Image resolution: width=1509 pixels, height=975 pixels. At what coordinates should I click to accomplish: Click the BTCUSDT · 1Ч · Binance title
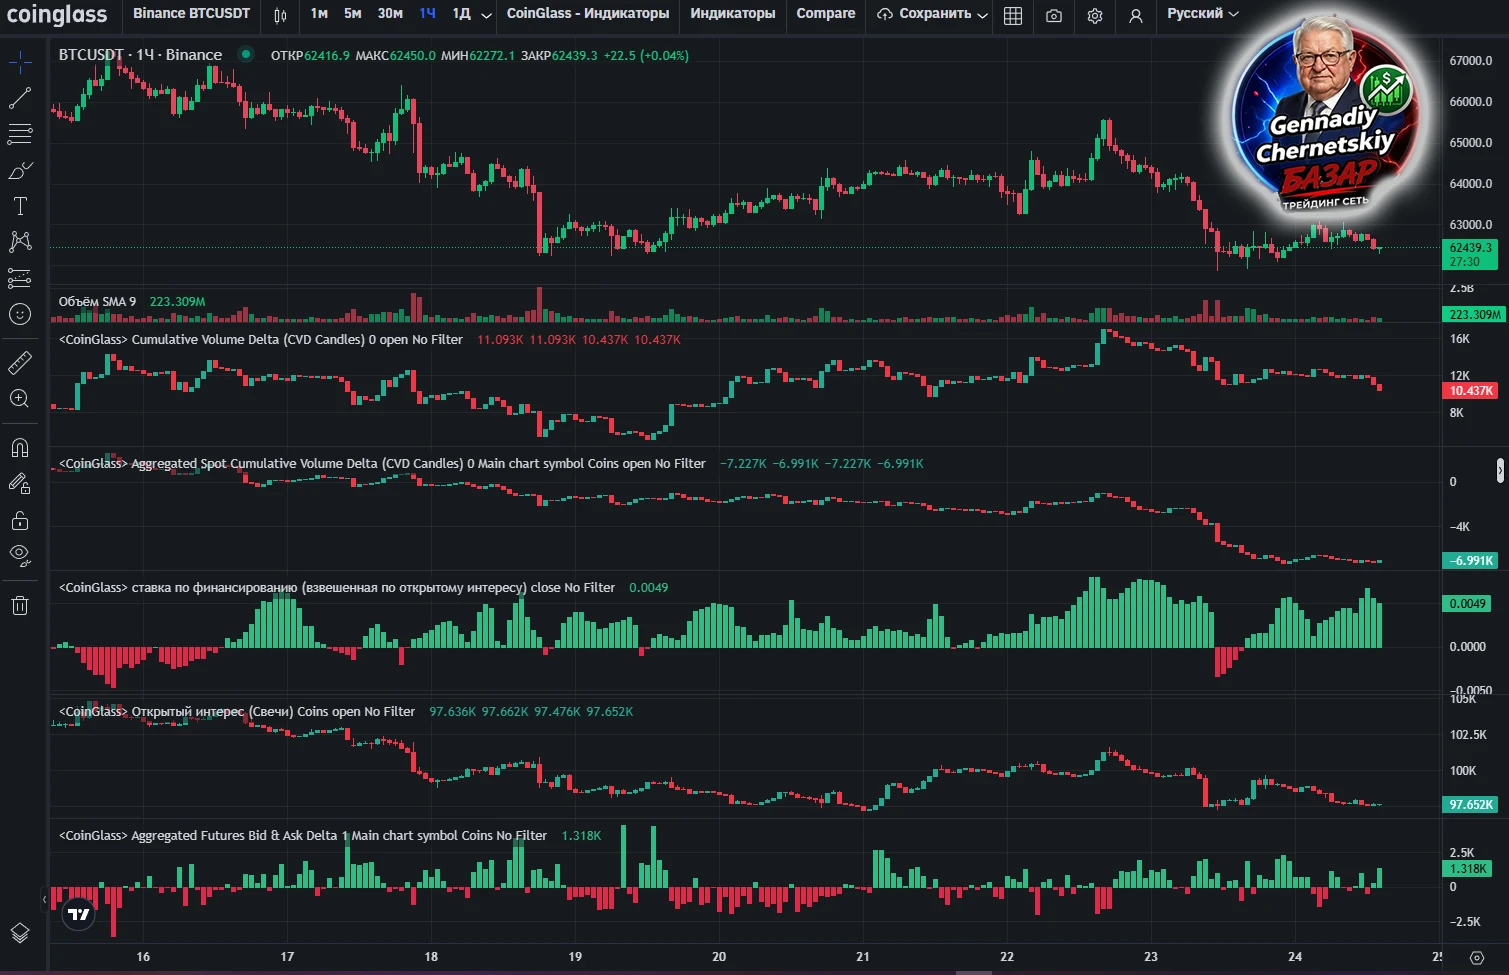pos(140,55)
